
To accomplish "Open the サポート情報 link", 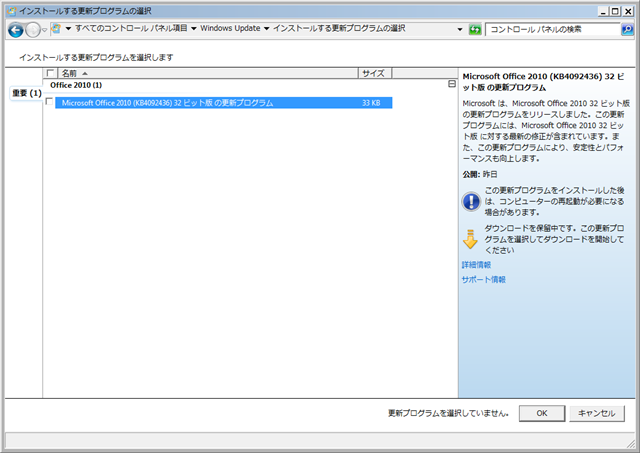I will click(x=484, y=280).
